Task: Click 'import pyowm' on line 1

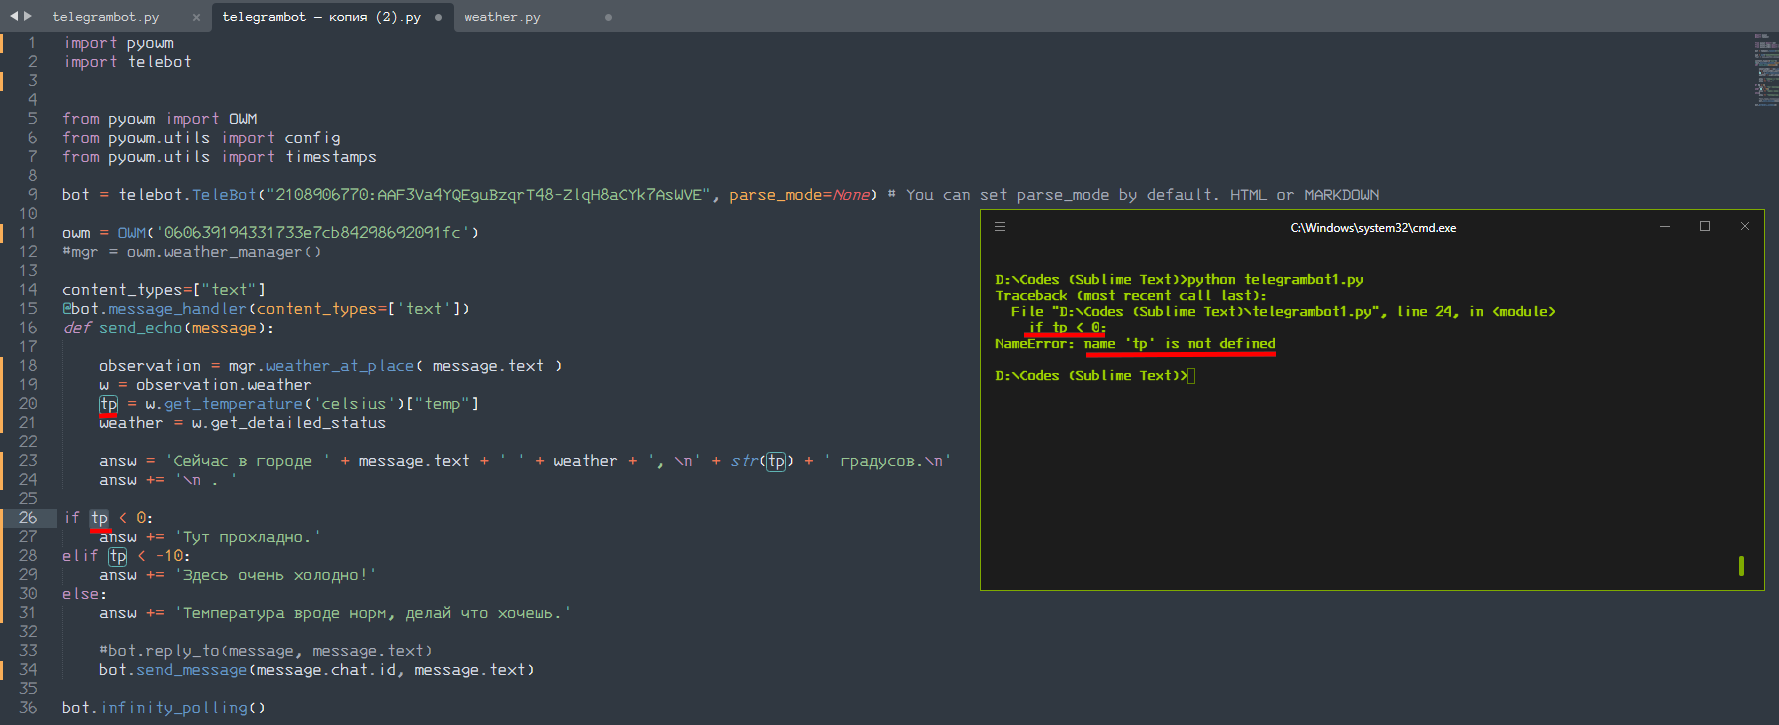Action: coord(119,43)
